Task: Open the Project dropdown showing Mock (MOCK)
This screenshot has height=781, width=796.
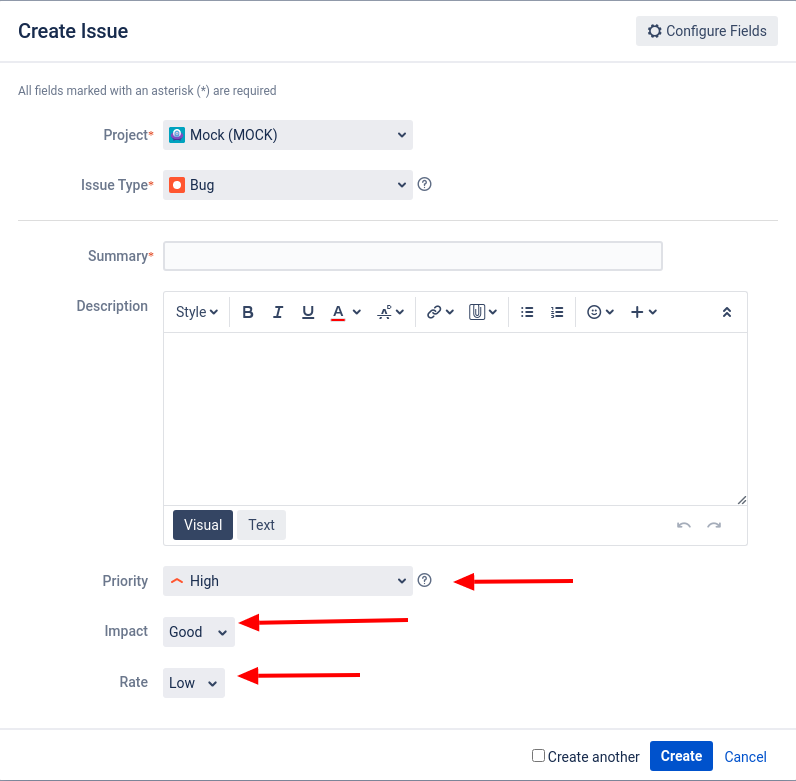Action: [x=288, y=135]
